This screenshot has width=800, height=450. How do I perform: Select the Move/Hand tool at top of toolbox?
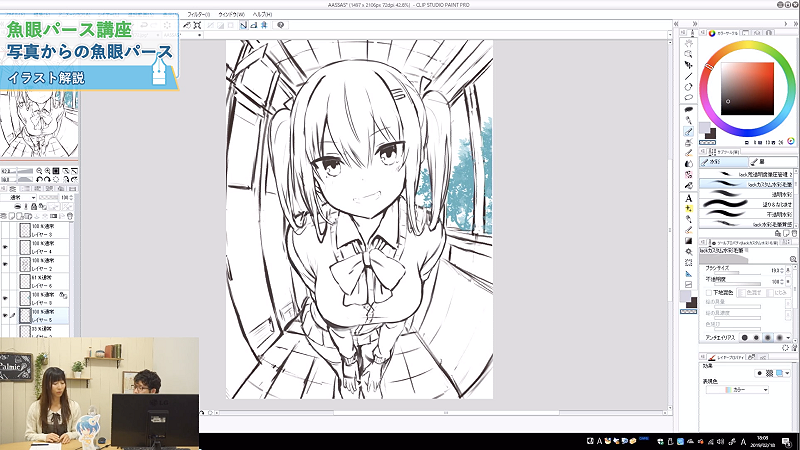[x=688, y=43]
